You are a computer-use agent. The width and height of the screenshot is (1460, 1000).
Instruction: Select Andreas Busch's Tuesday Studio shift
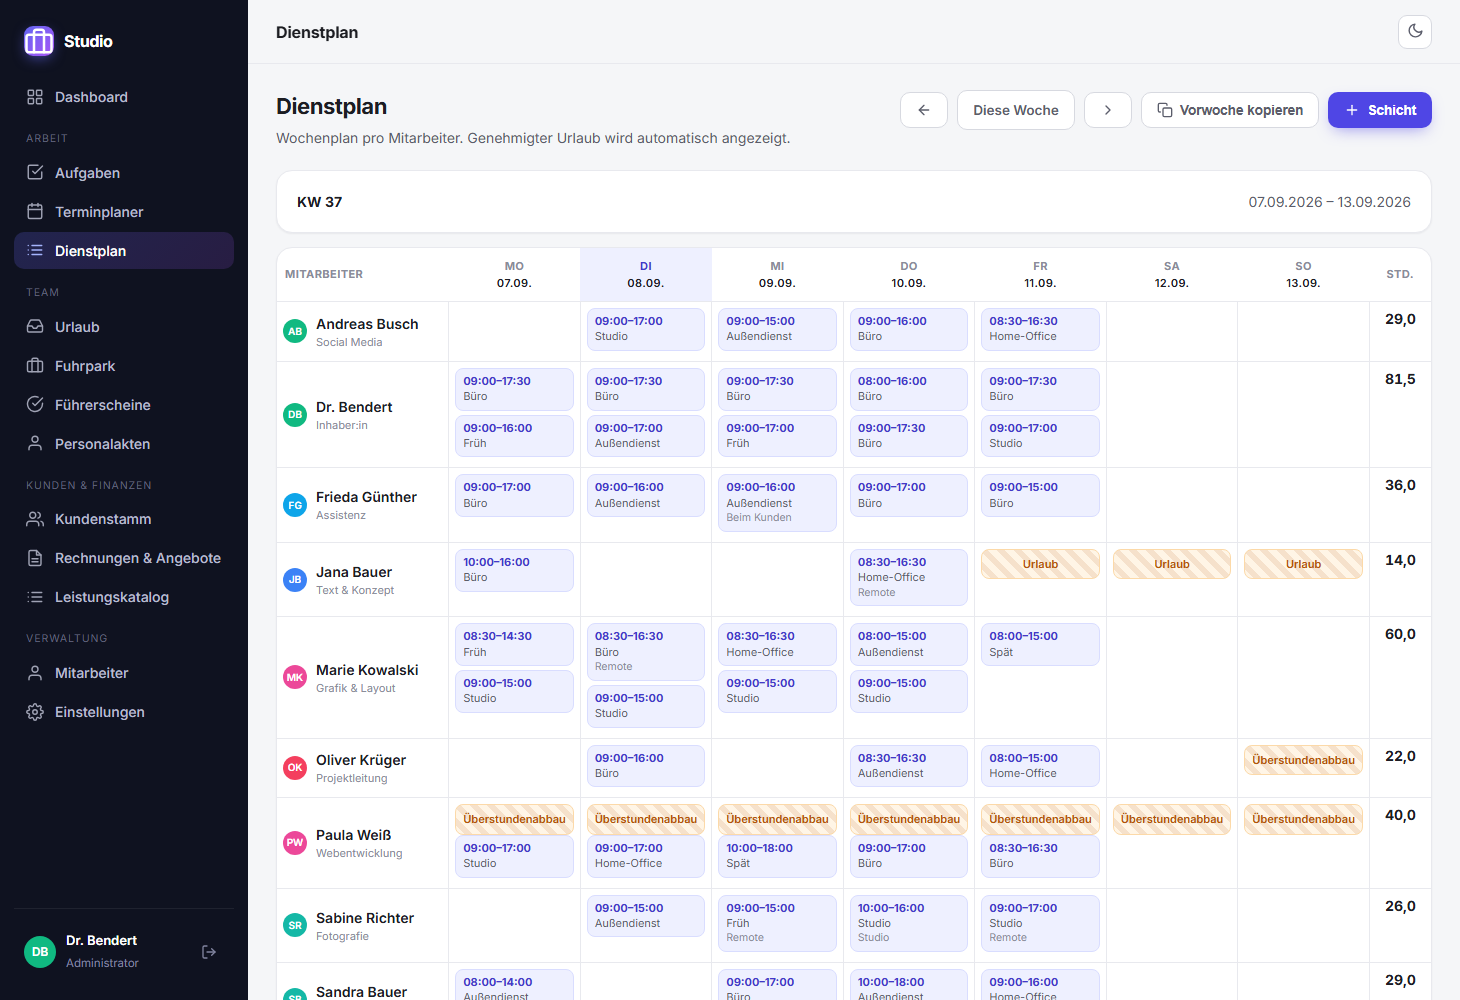point(646,329)
